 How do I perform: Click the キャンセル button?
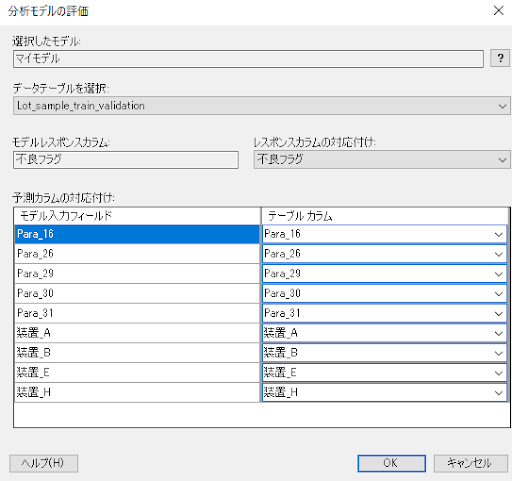[x=471, y=463]
